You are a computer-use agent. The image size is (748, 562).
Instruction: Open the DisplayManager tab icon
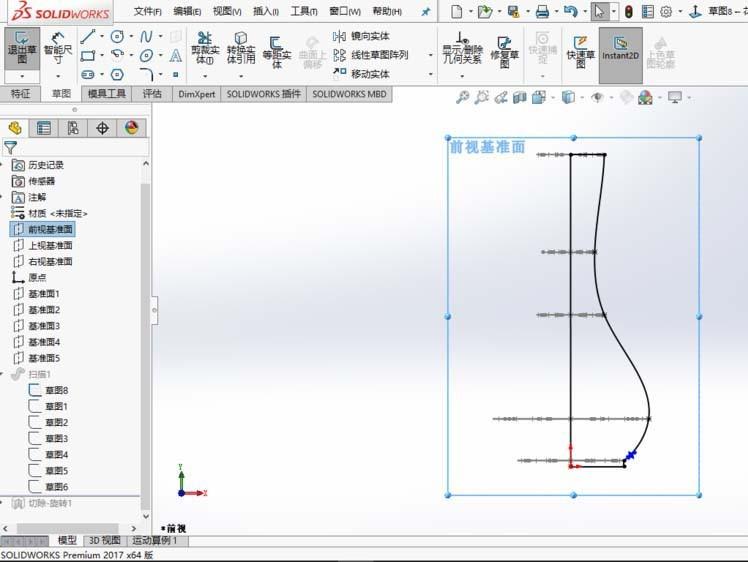pos(131,128)
